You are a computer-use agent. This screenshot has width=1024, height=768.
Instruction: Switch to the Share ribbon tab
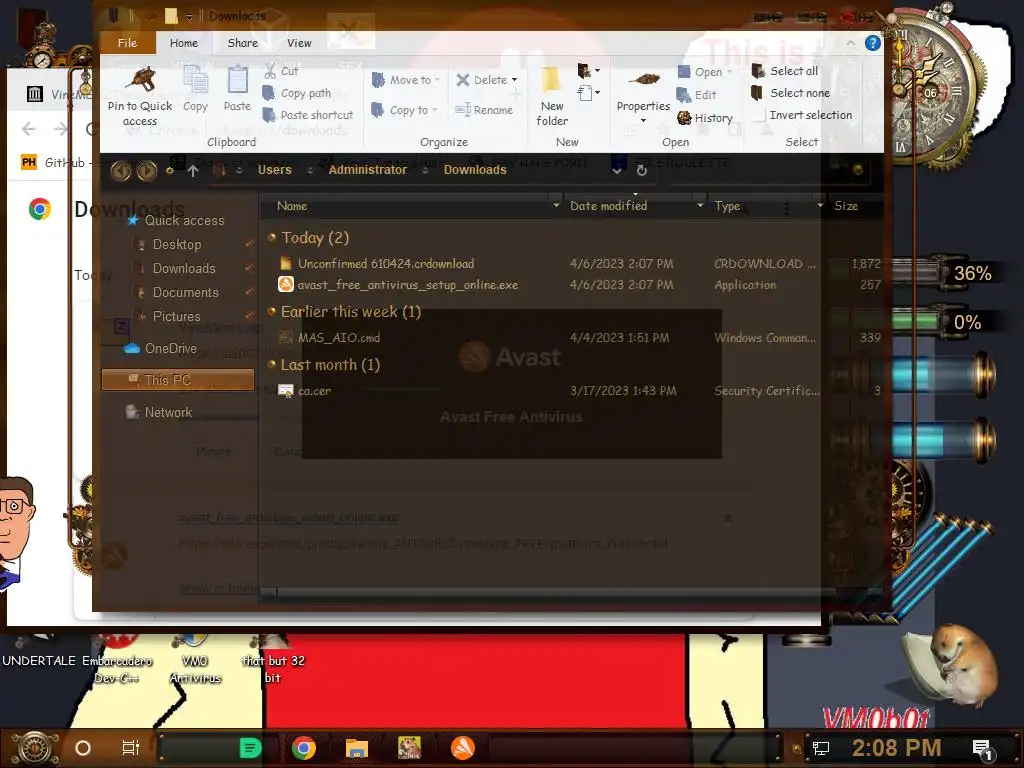pos(242,43)
